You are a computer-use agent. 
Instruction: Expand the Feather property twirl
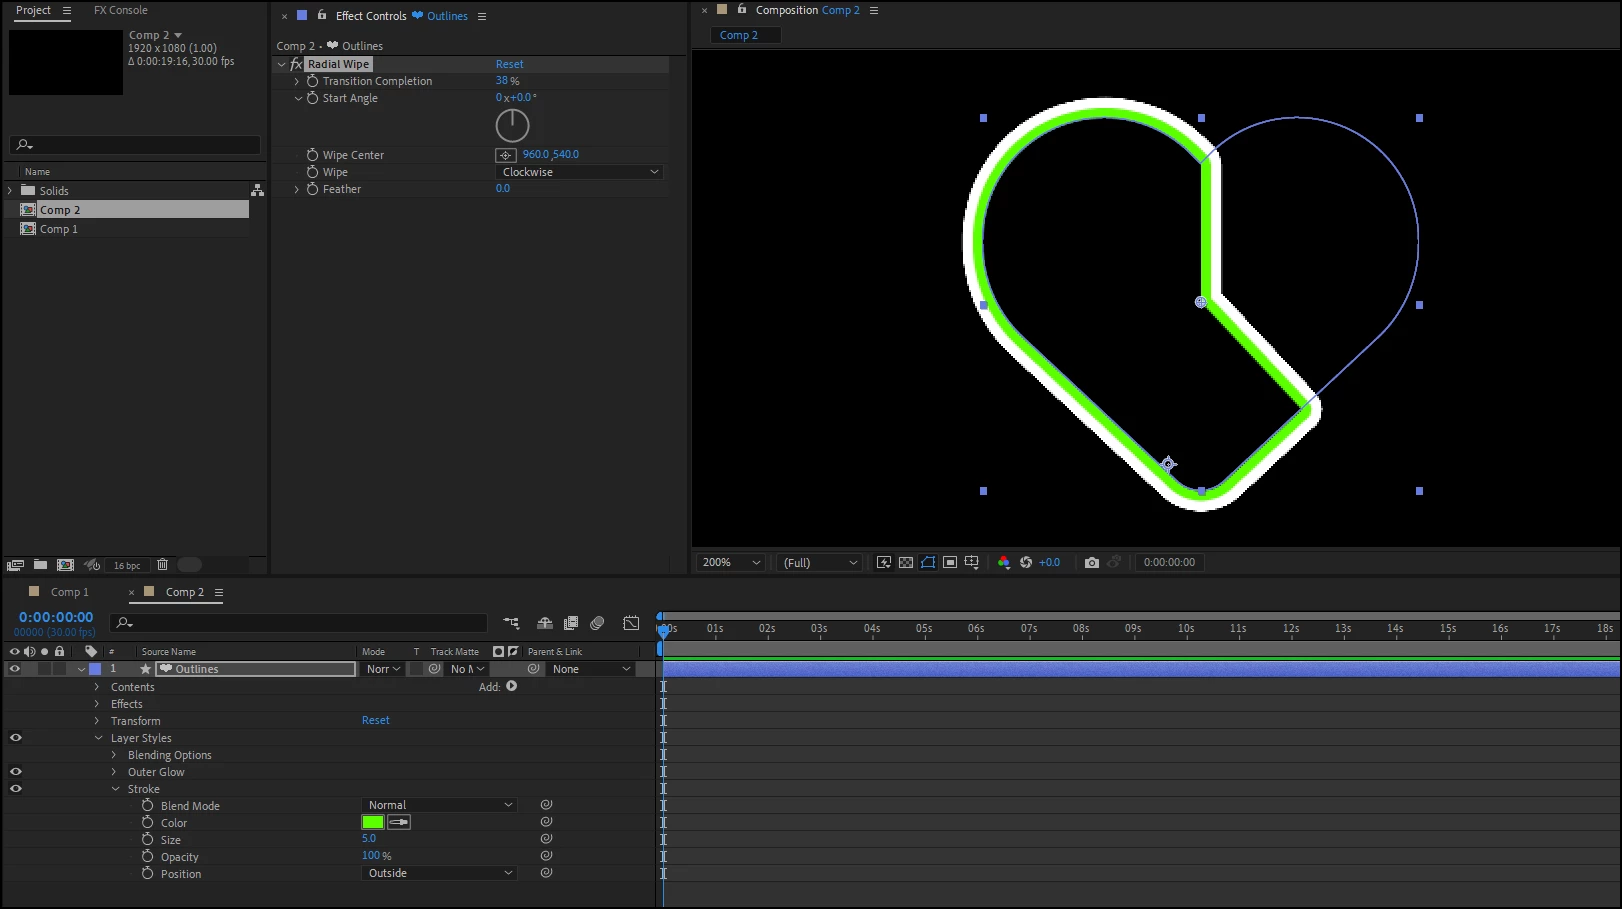click(x=297, y=189)
